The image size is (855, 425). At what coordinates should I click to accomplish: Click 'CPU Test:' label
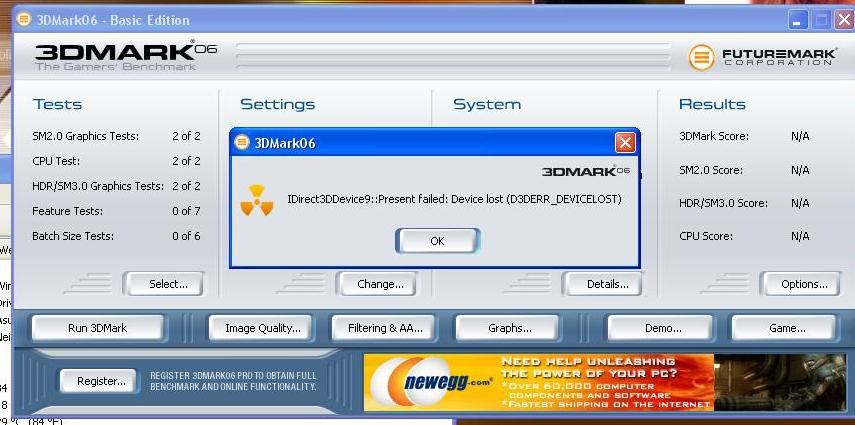tap(56, 161)
